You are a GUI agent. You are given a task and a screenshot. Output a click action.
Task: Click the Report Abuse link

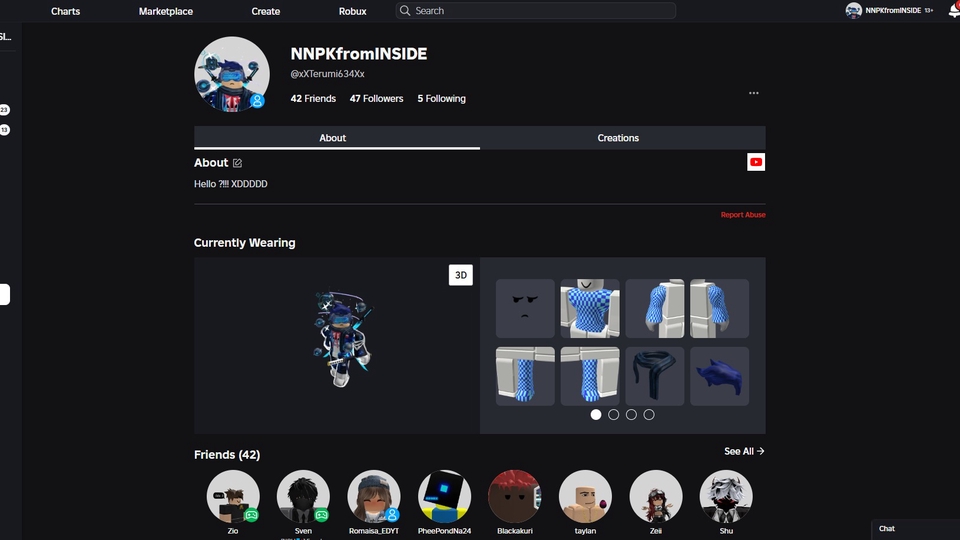[743, 215]
